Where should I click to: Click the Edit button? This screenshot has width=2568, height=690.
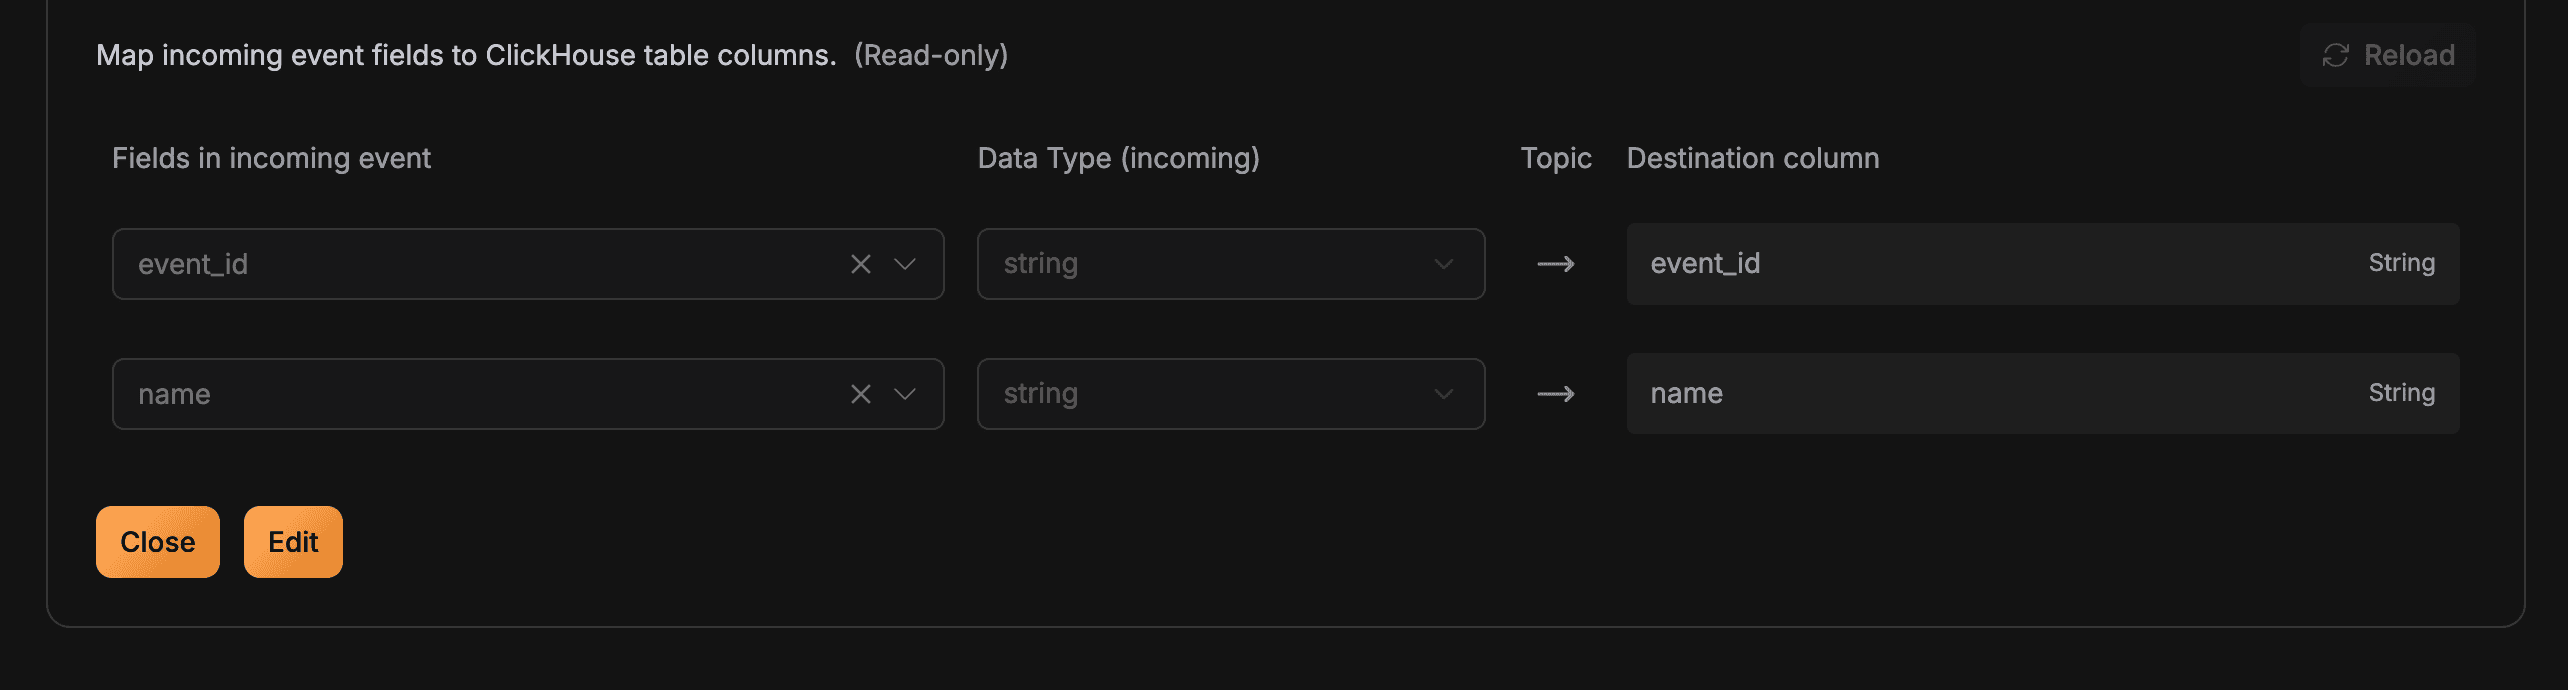click(293, 542)
